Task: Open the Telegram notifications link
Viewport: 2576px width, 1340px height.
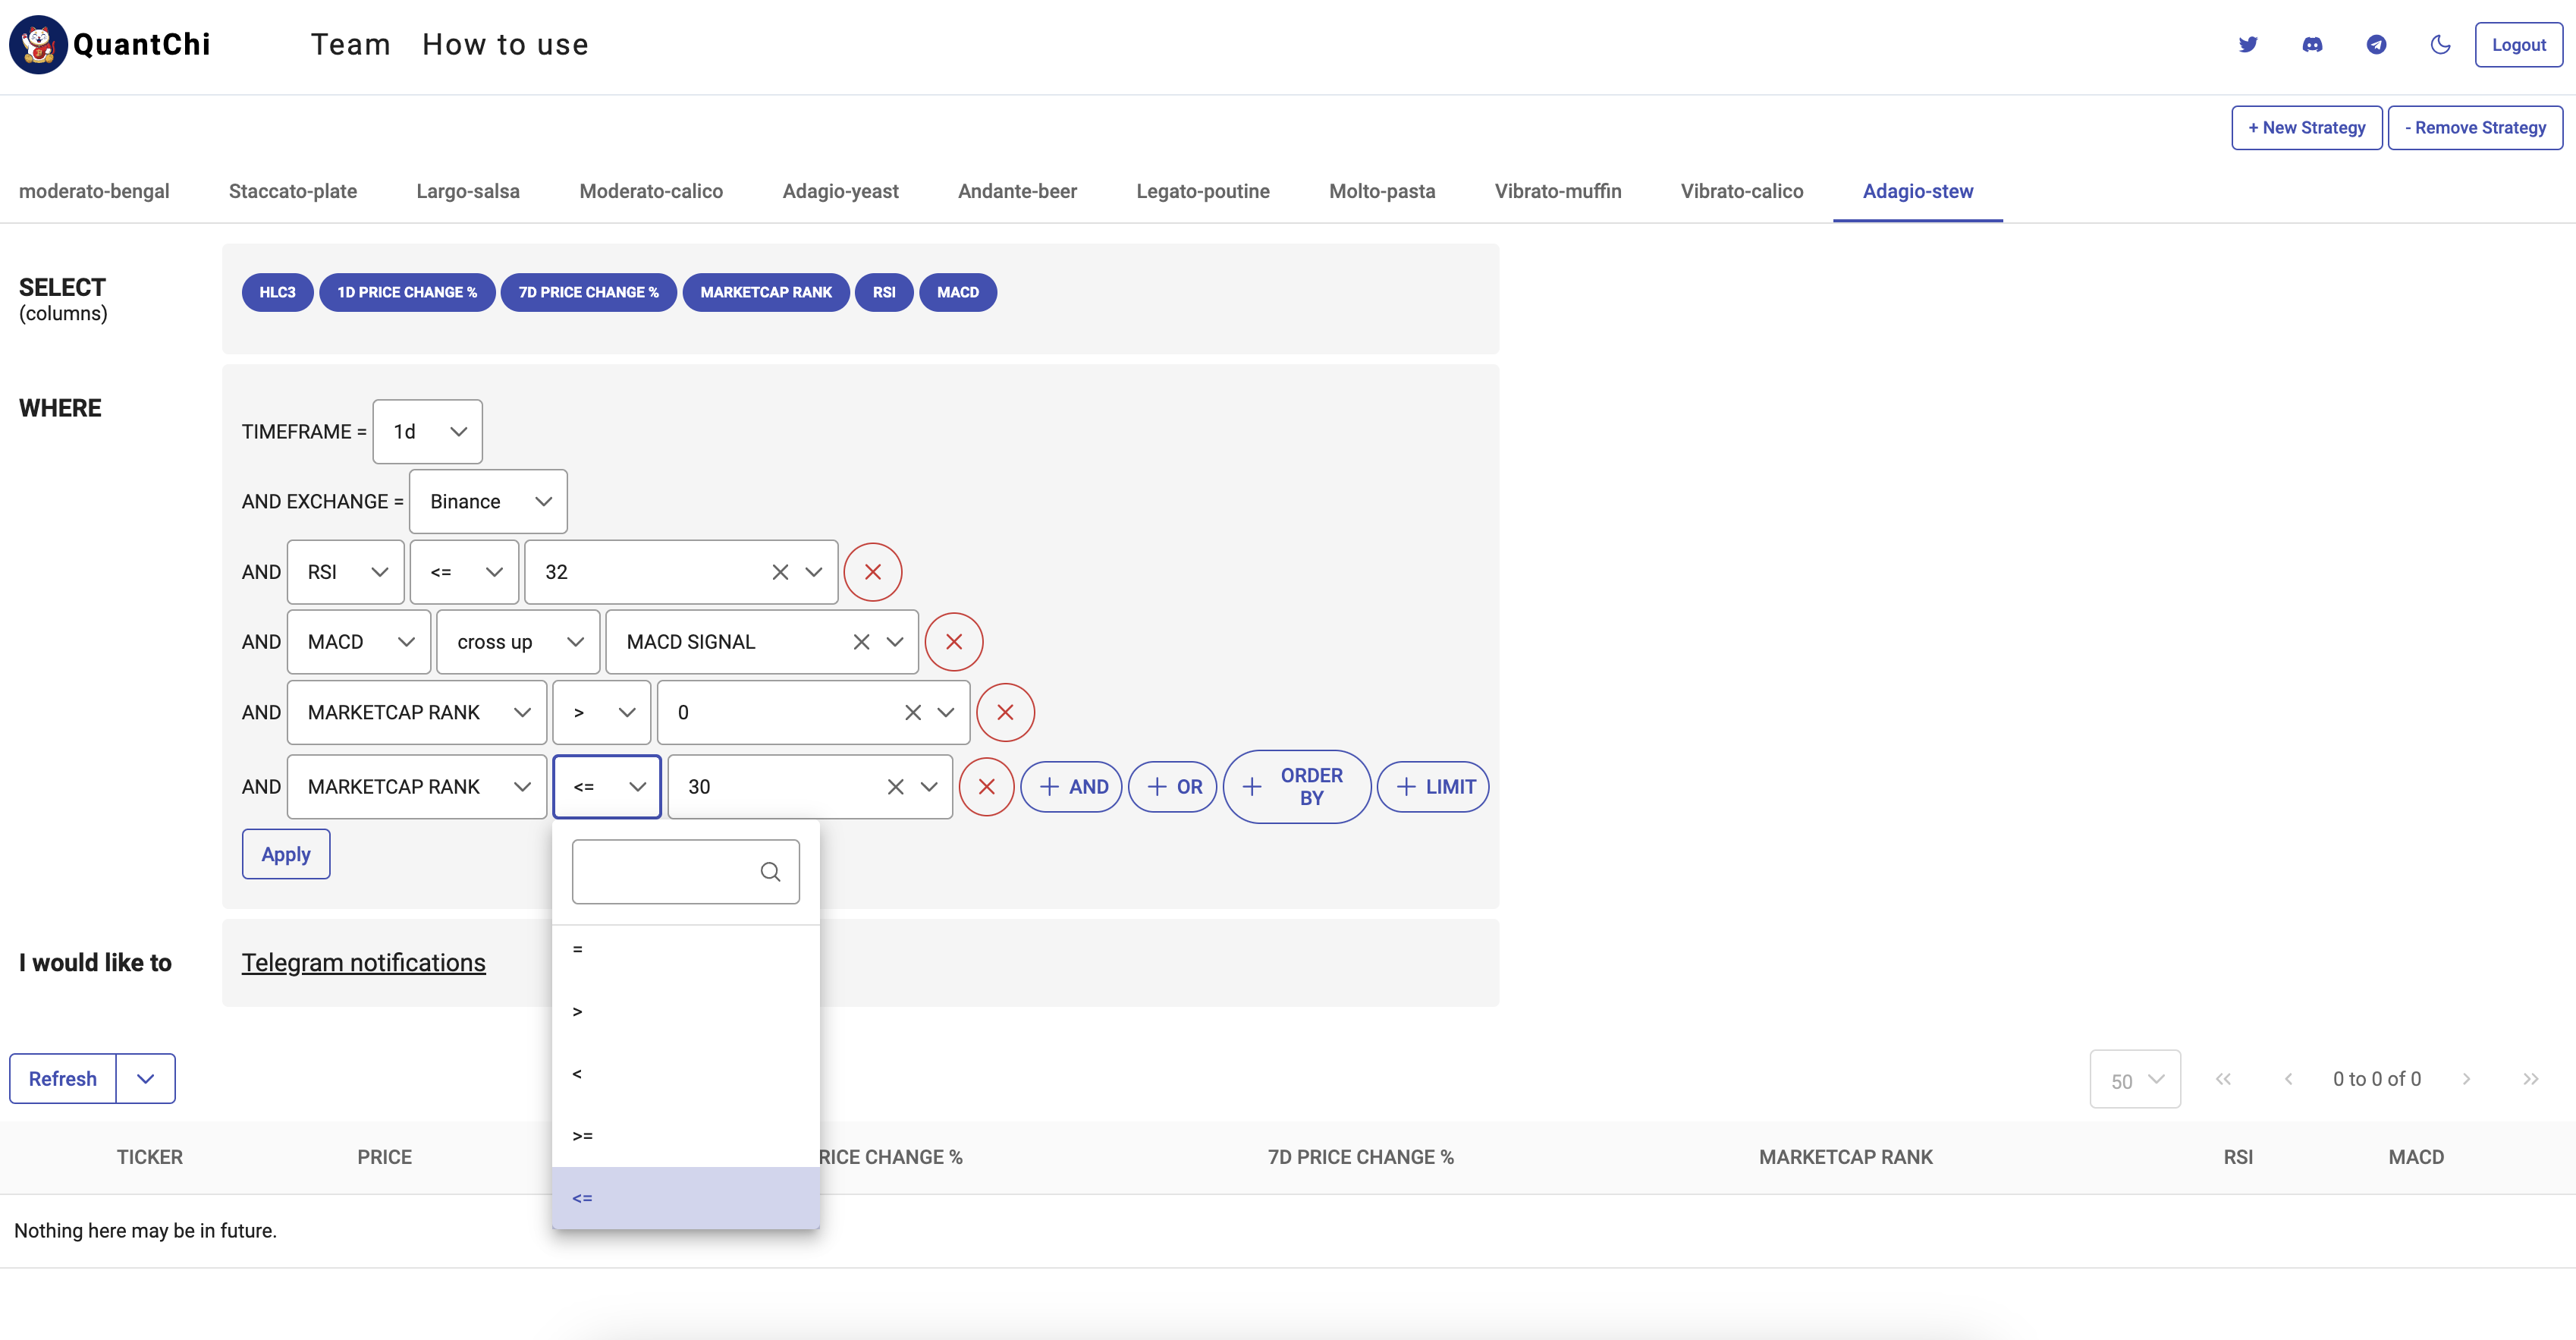Action: pyautogui.click(x=364, y=962)
